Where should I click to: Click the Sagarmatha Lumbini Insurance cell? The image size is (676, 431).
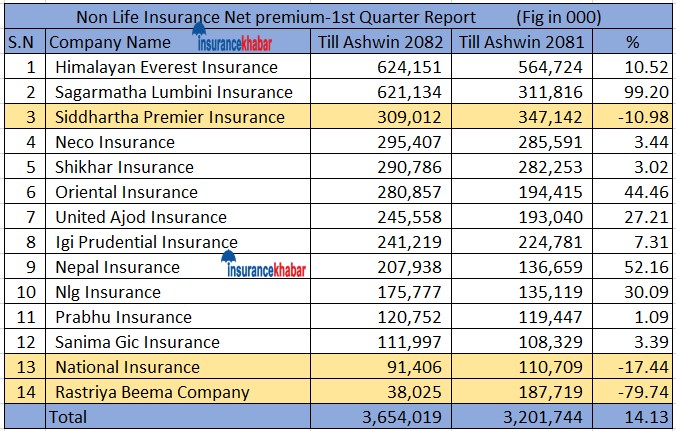point(174,92)
